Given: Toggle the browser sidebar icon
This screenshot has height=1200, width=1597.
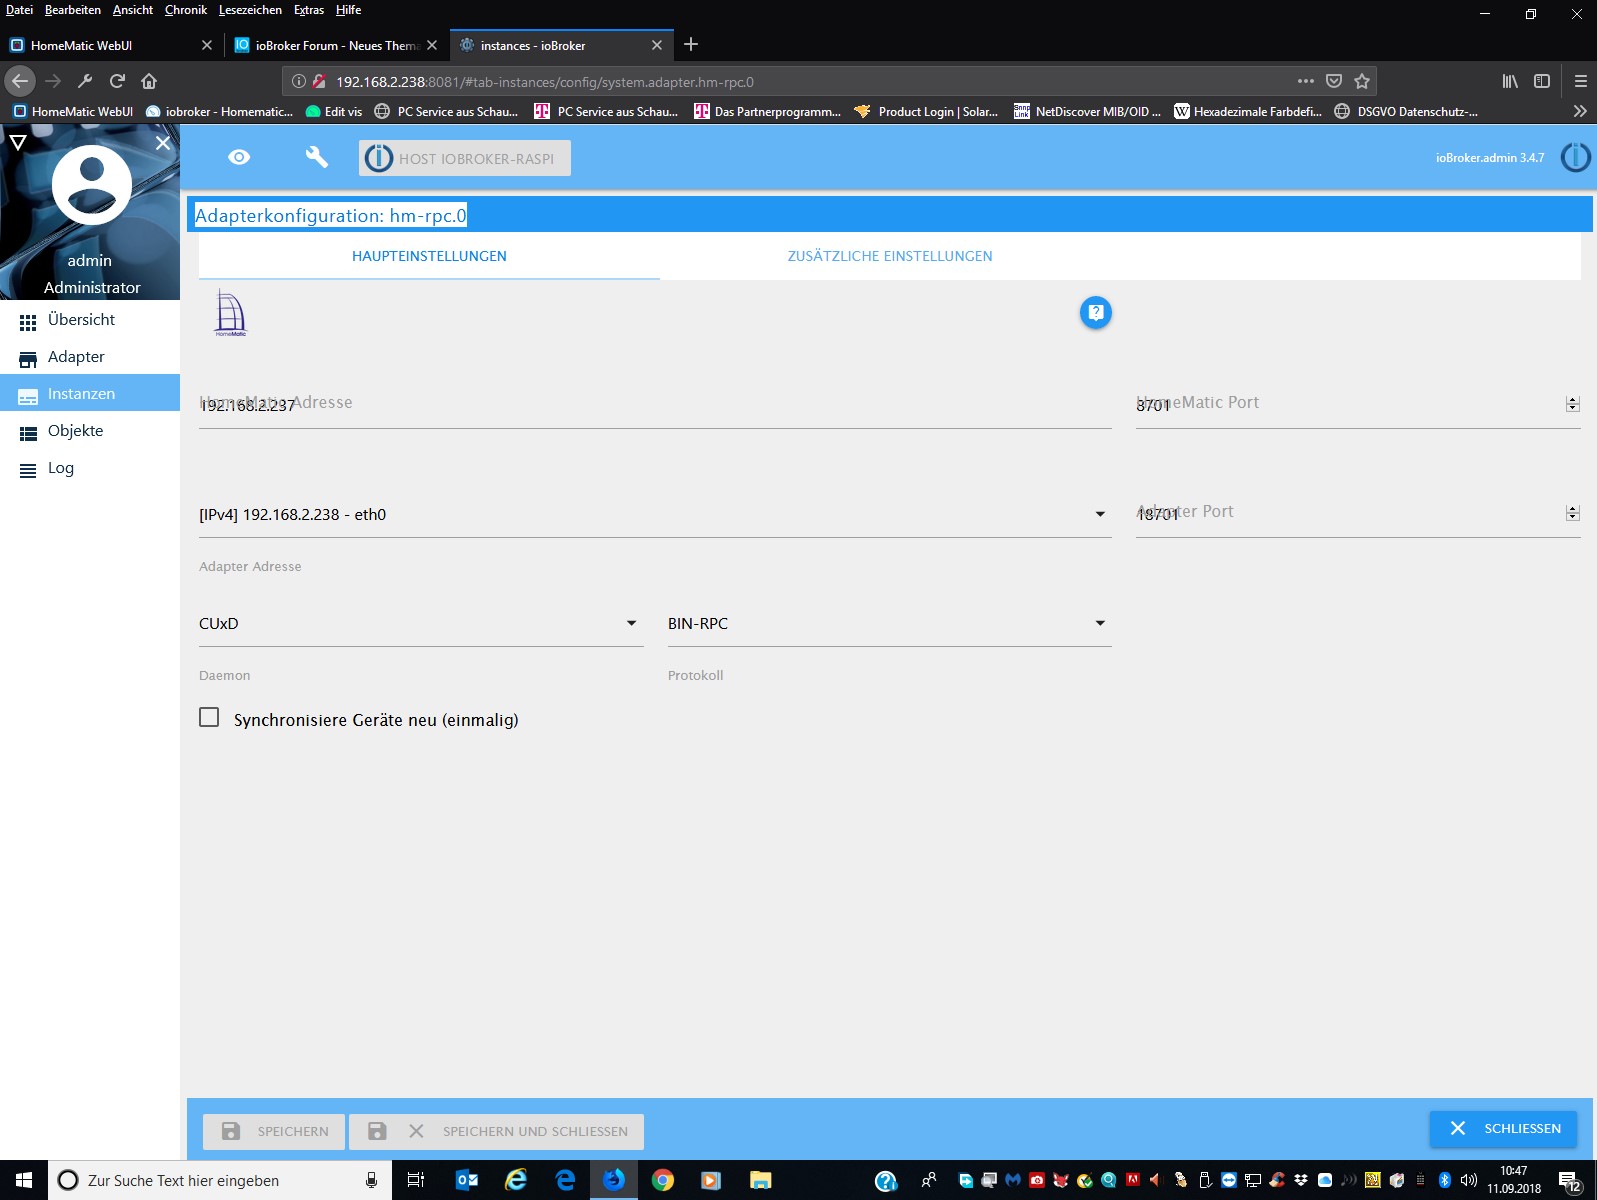Looking at the screenshot, I should pos(1542,81).
